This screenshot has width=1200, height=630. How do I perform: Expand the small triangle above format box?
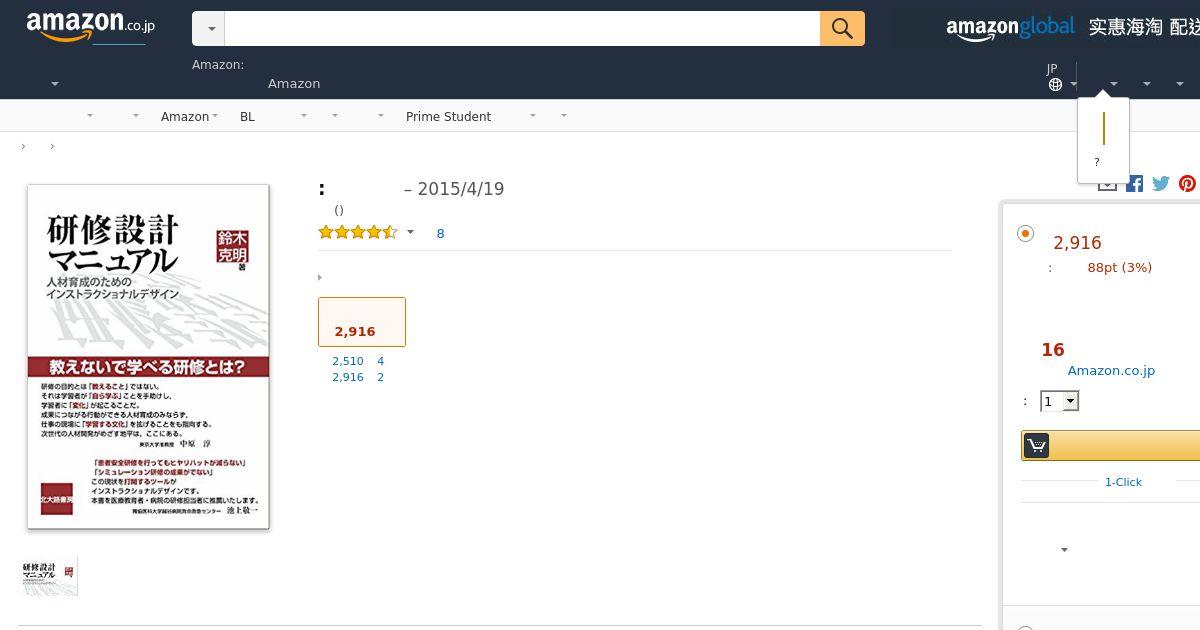click(x=320, y=278)
